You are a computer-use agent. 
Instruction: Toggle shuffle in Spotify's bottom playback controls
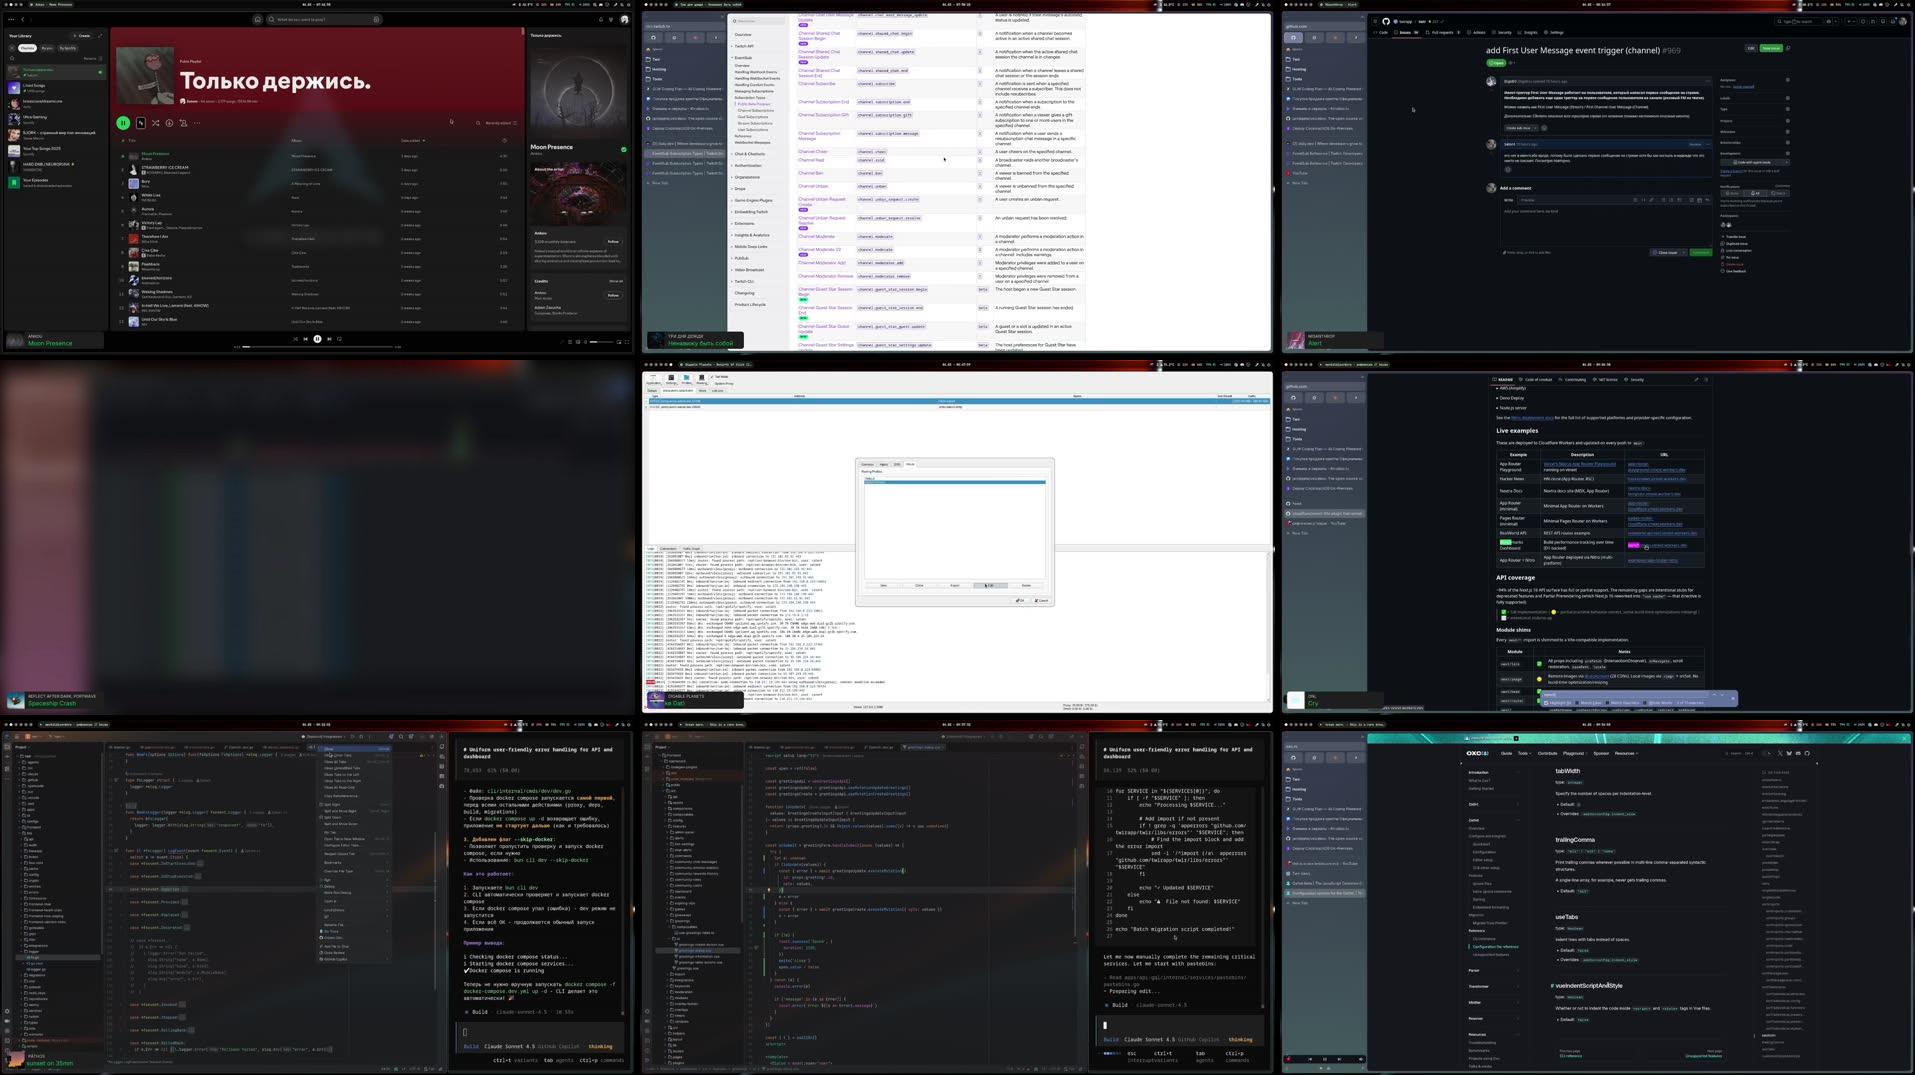pyautogui.click(x=295, y=340)
